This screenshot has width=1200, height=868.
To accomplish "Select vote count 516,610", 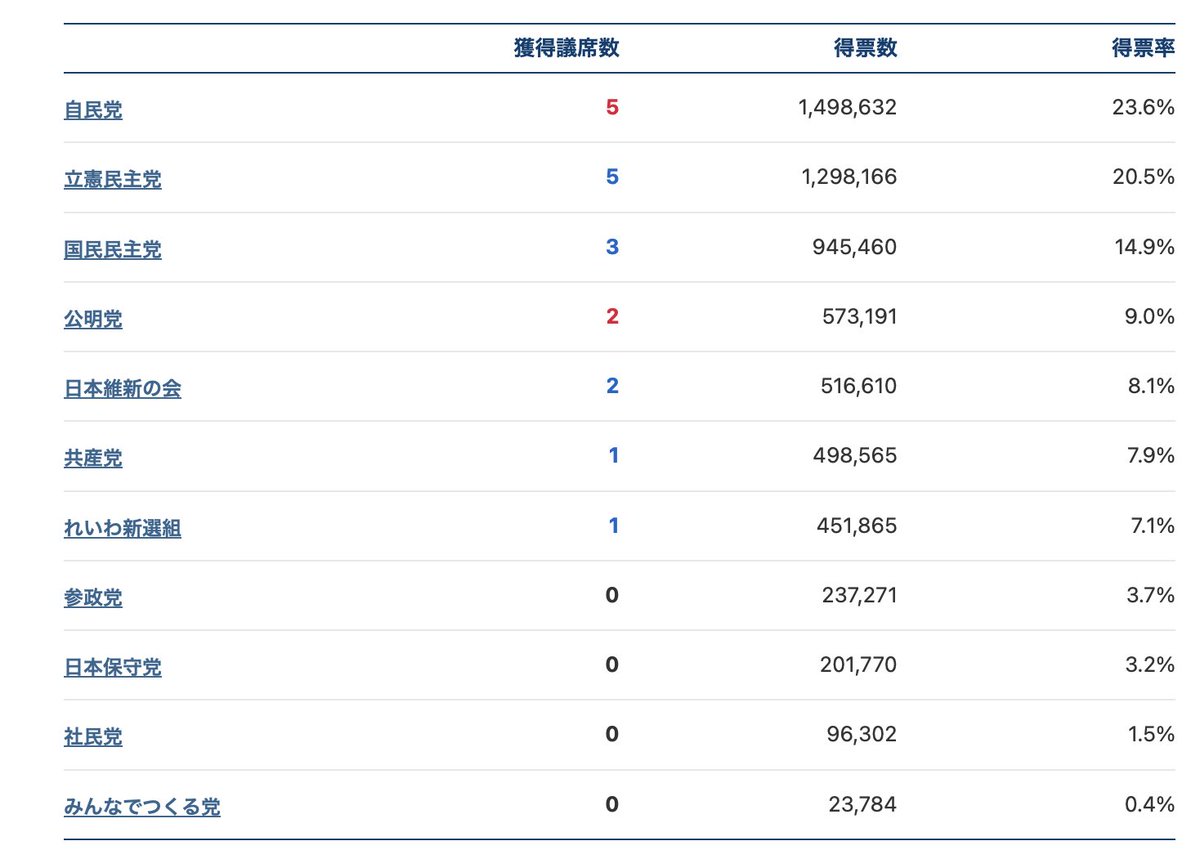I will click(857, 386).
